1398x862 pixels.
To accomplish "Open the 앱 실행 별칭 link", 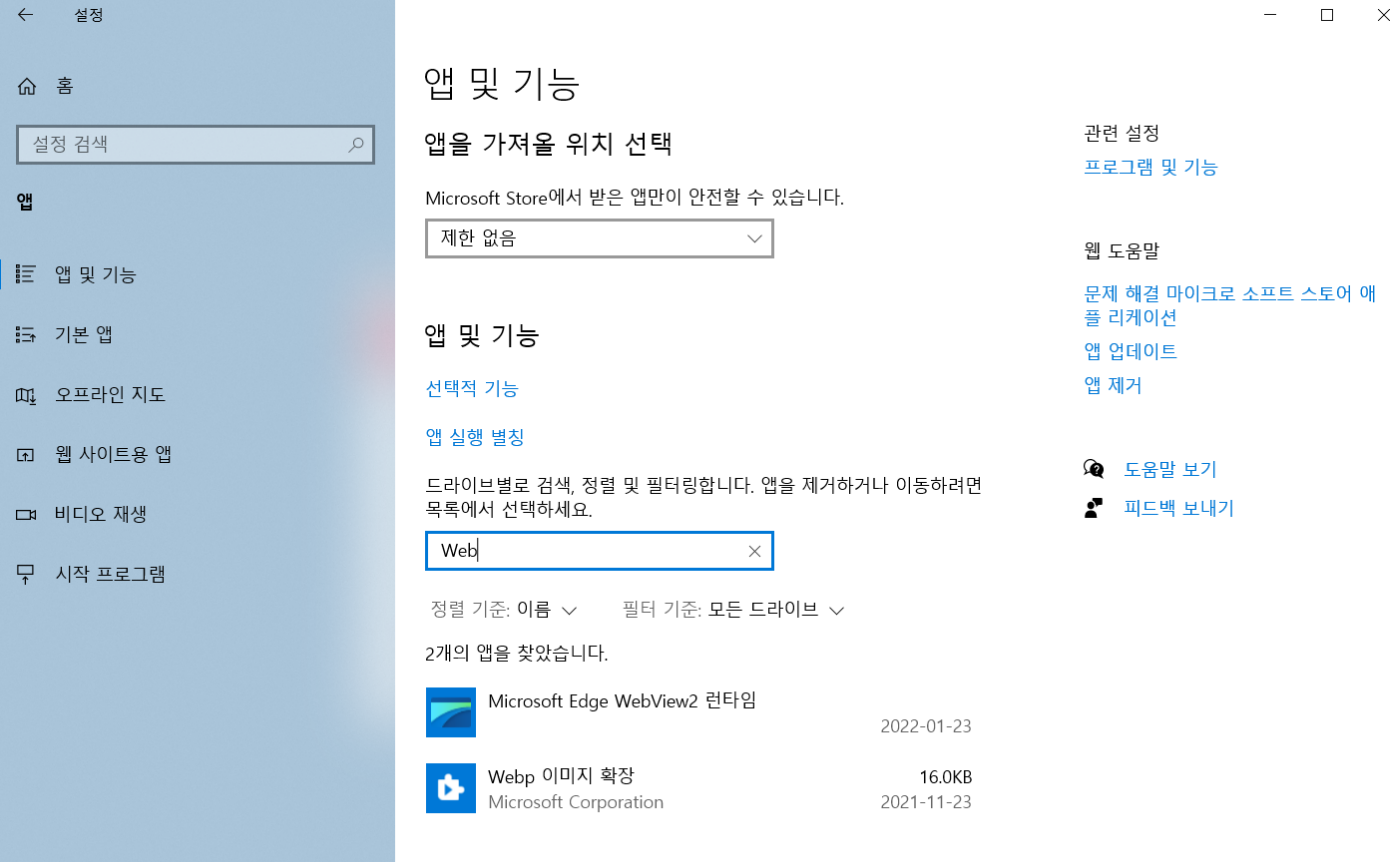I will [x=475, y=437].
